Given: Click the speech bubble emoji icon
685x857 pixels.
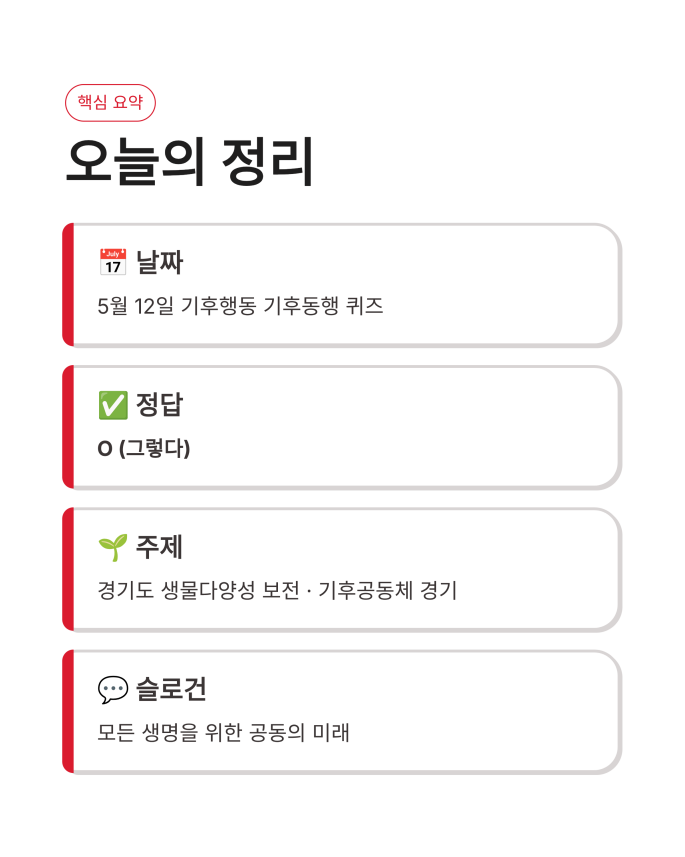Looking at the screenshot, I should pyautogui.click(x=113, y=689).
